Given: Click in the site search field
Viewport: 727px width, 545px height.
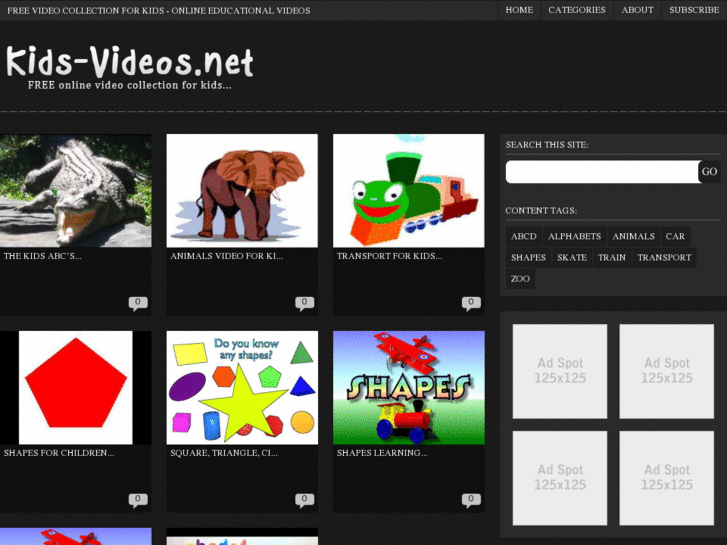Looking at the screenshot, I should tap(602, 172).
